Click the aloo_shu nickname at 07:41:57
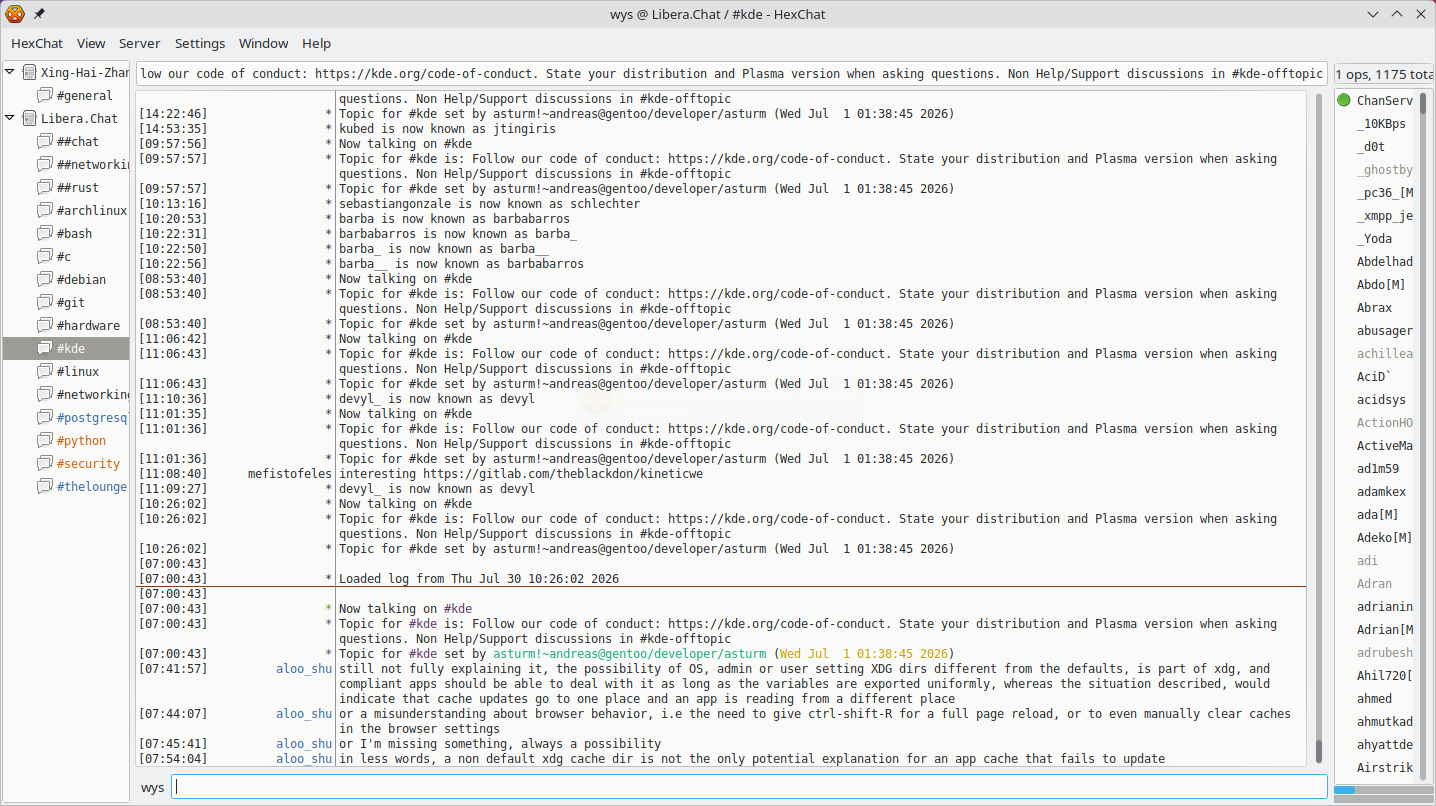The height and width of the screenshot is (806, 1436). (304, 669)
